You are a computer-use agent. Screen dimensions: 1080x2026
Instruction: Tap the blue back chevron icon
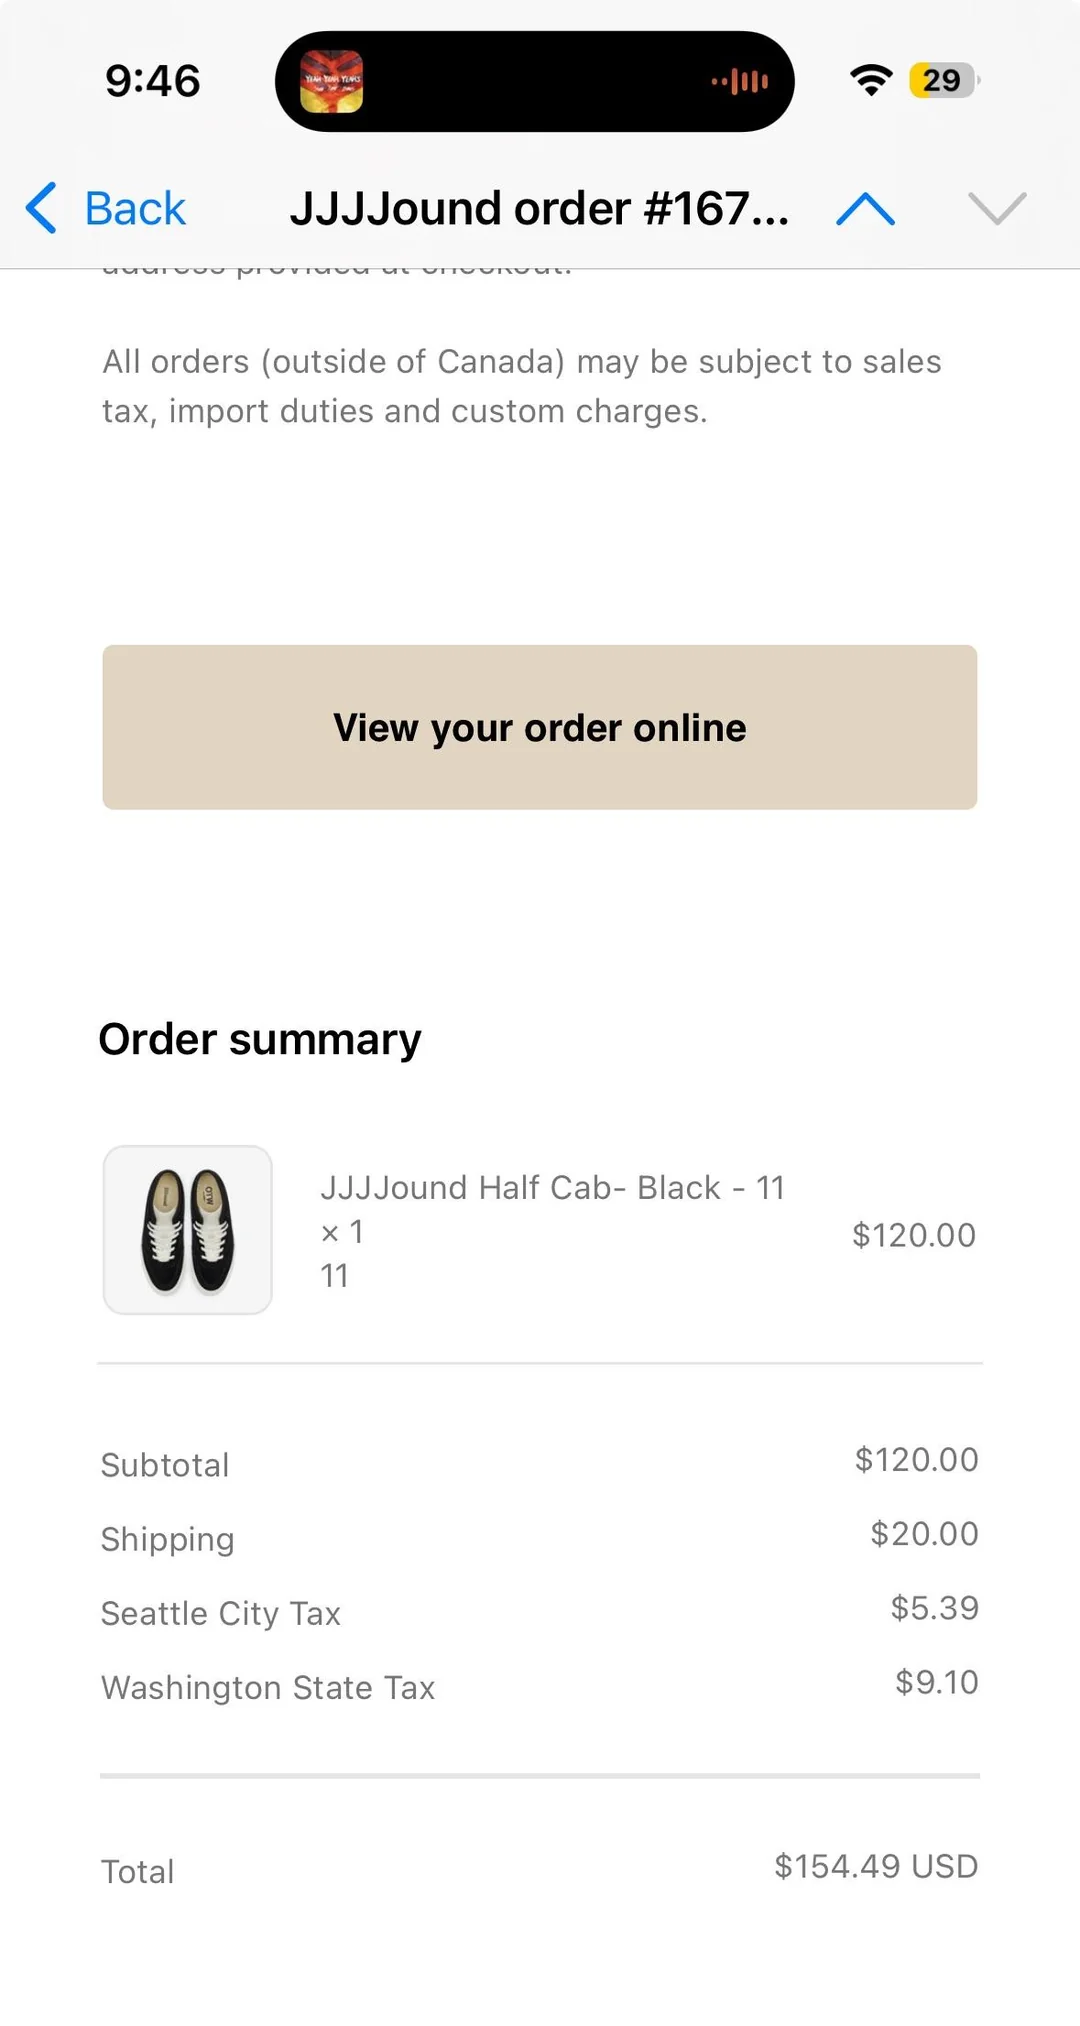pyautogui.click(x=41, y=208)
